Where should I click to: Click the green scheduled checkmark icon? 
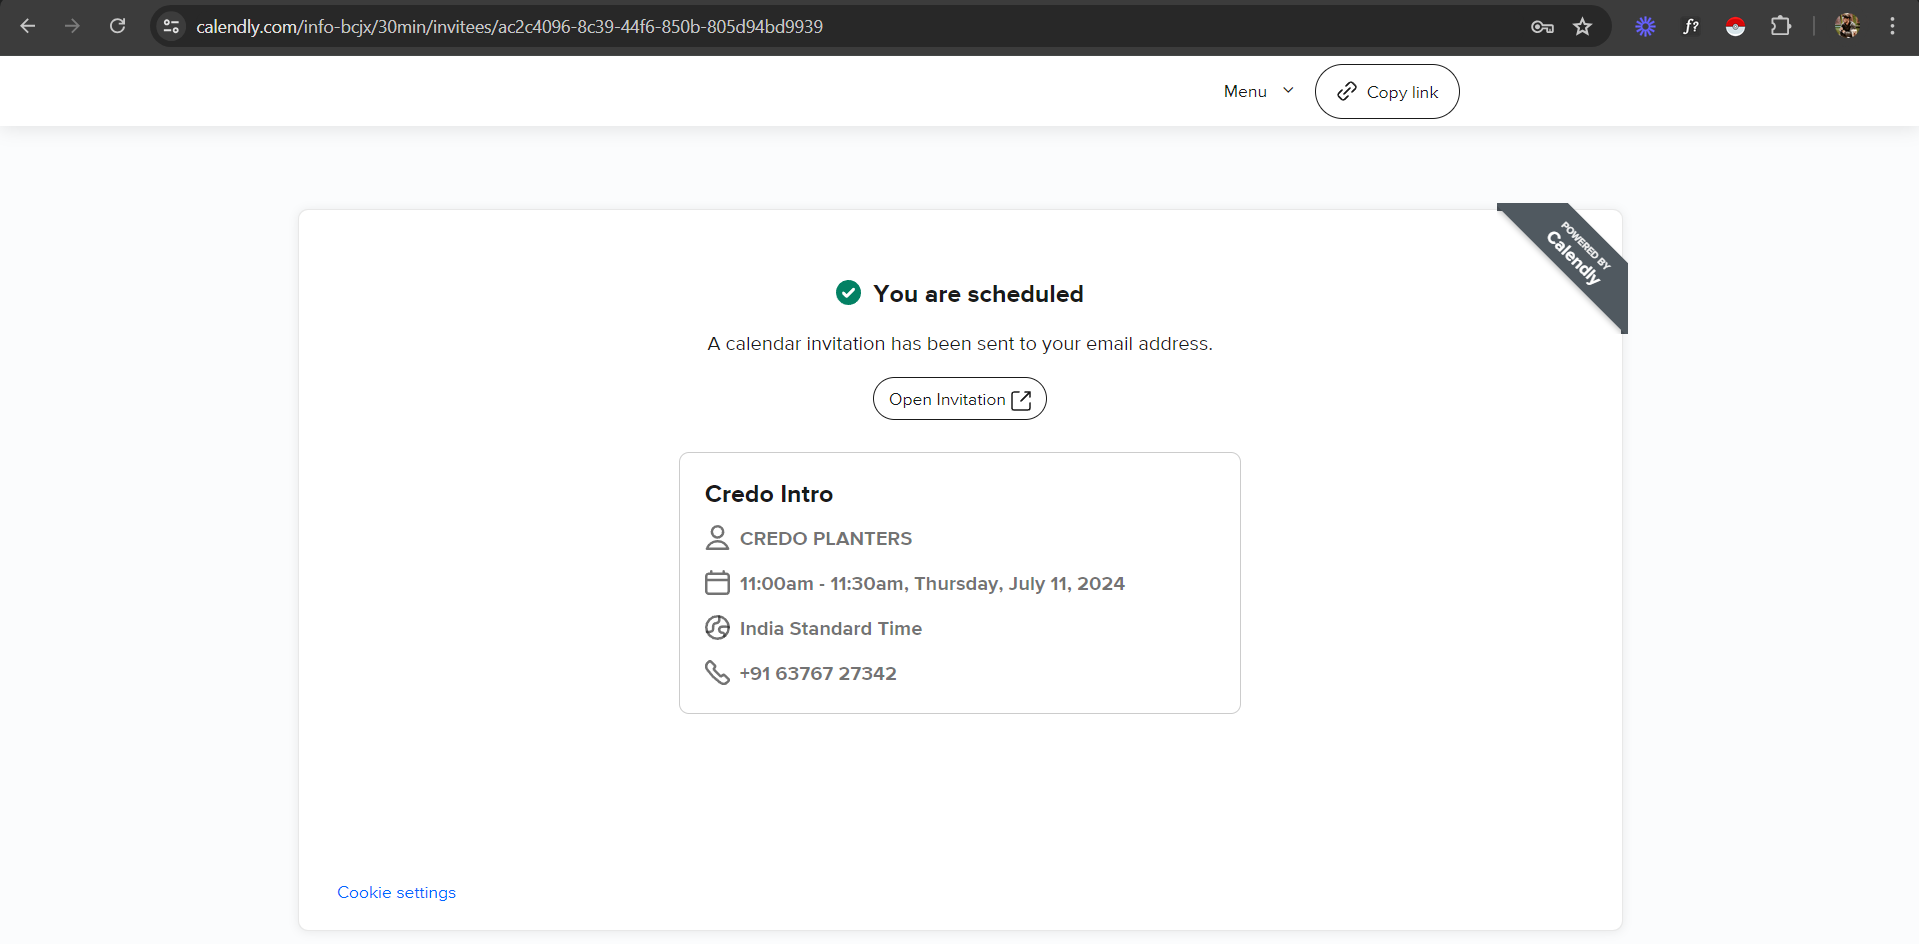coord(848,293)
